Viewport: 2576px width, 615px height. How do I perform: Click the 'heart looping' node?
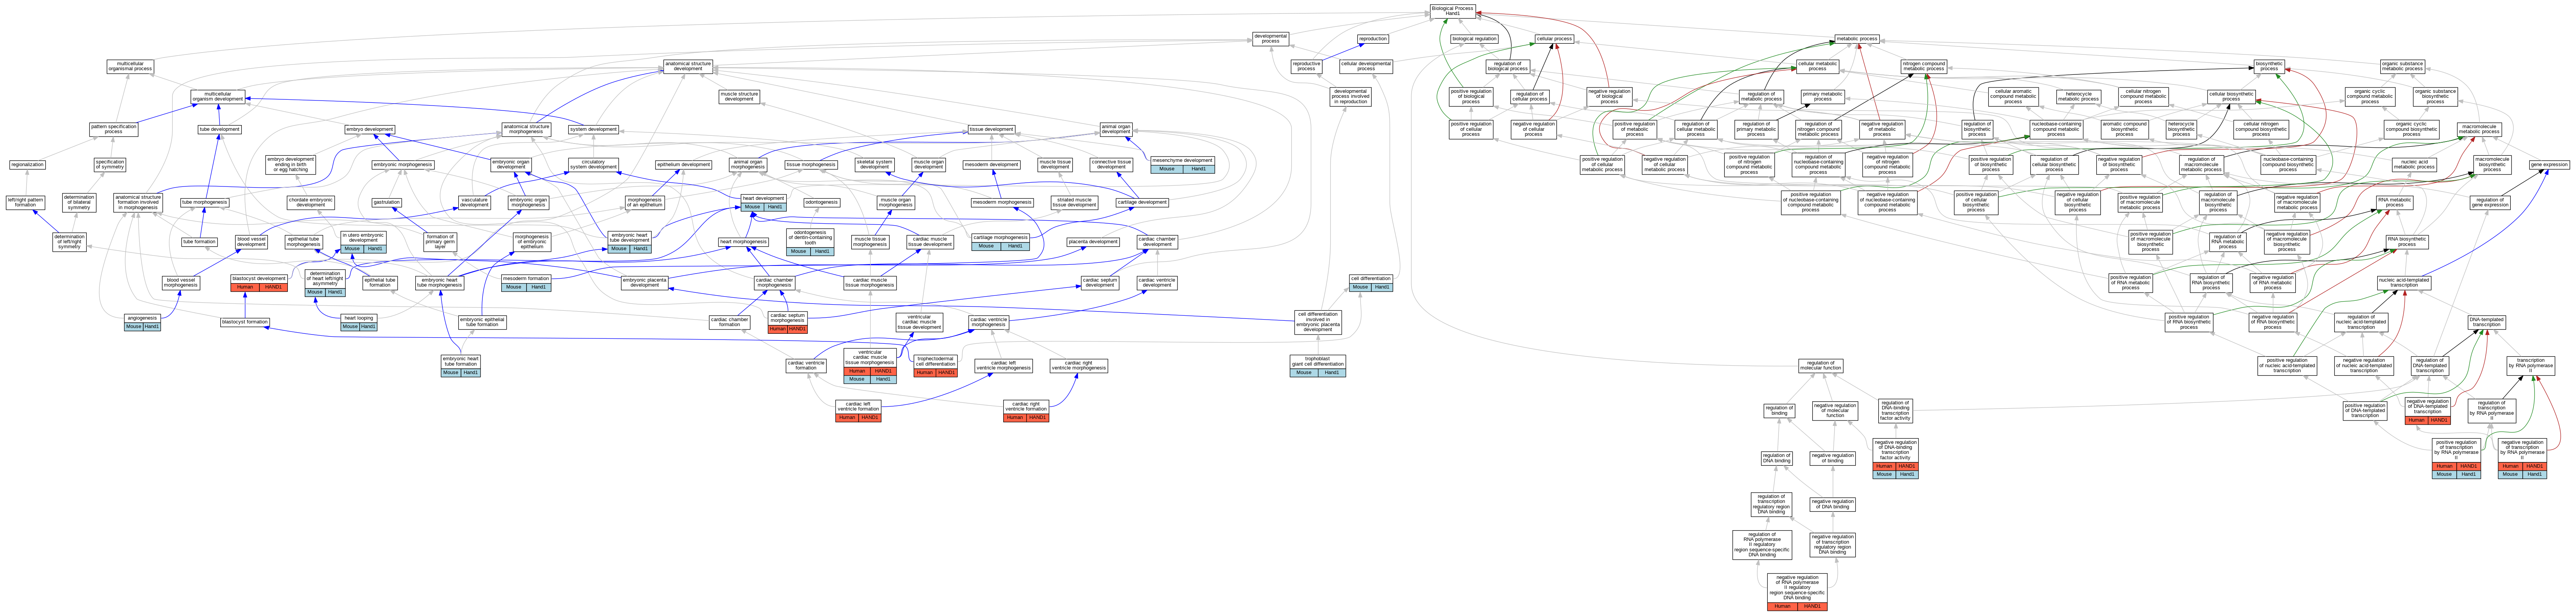(x=358, y=318)
